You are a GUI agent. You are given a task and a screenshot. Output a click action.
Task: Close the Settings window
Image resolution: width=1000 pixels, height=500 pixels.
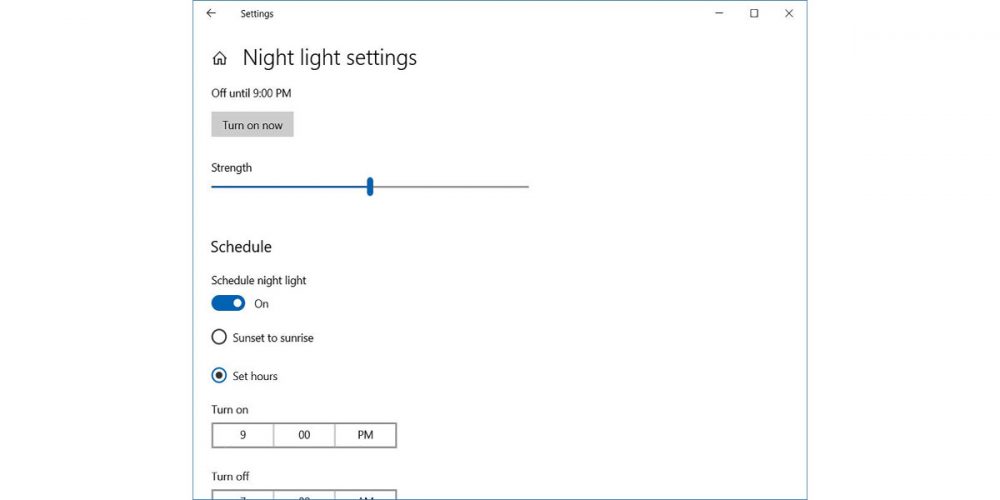click(x=789, y=14)
